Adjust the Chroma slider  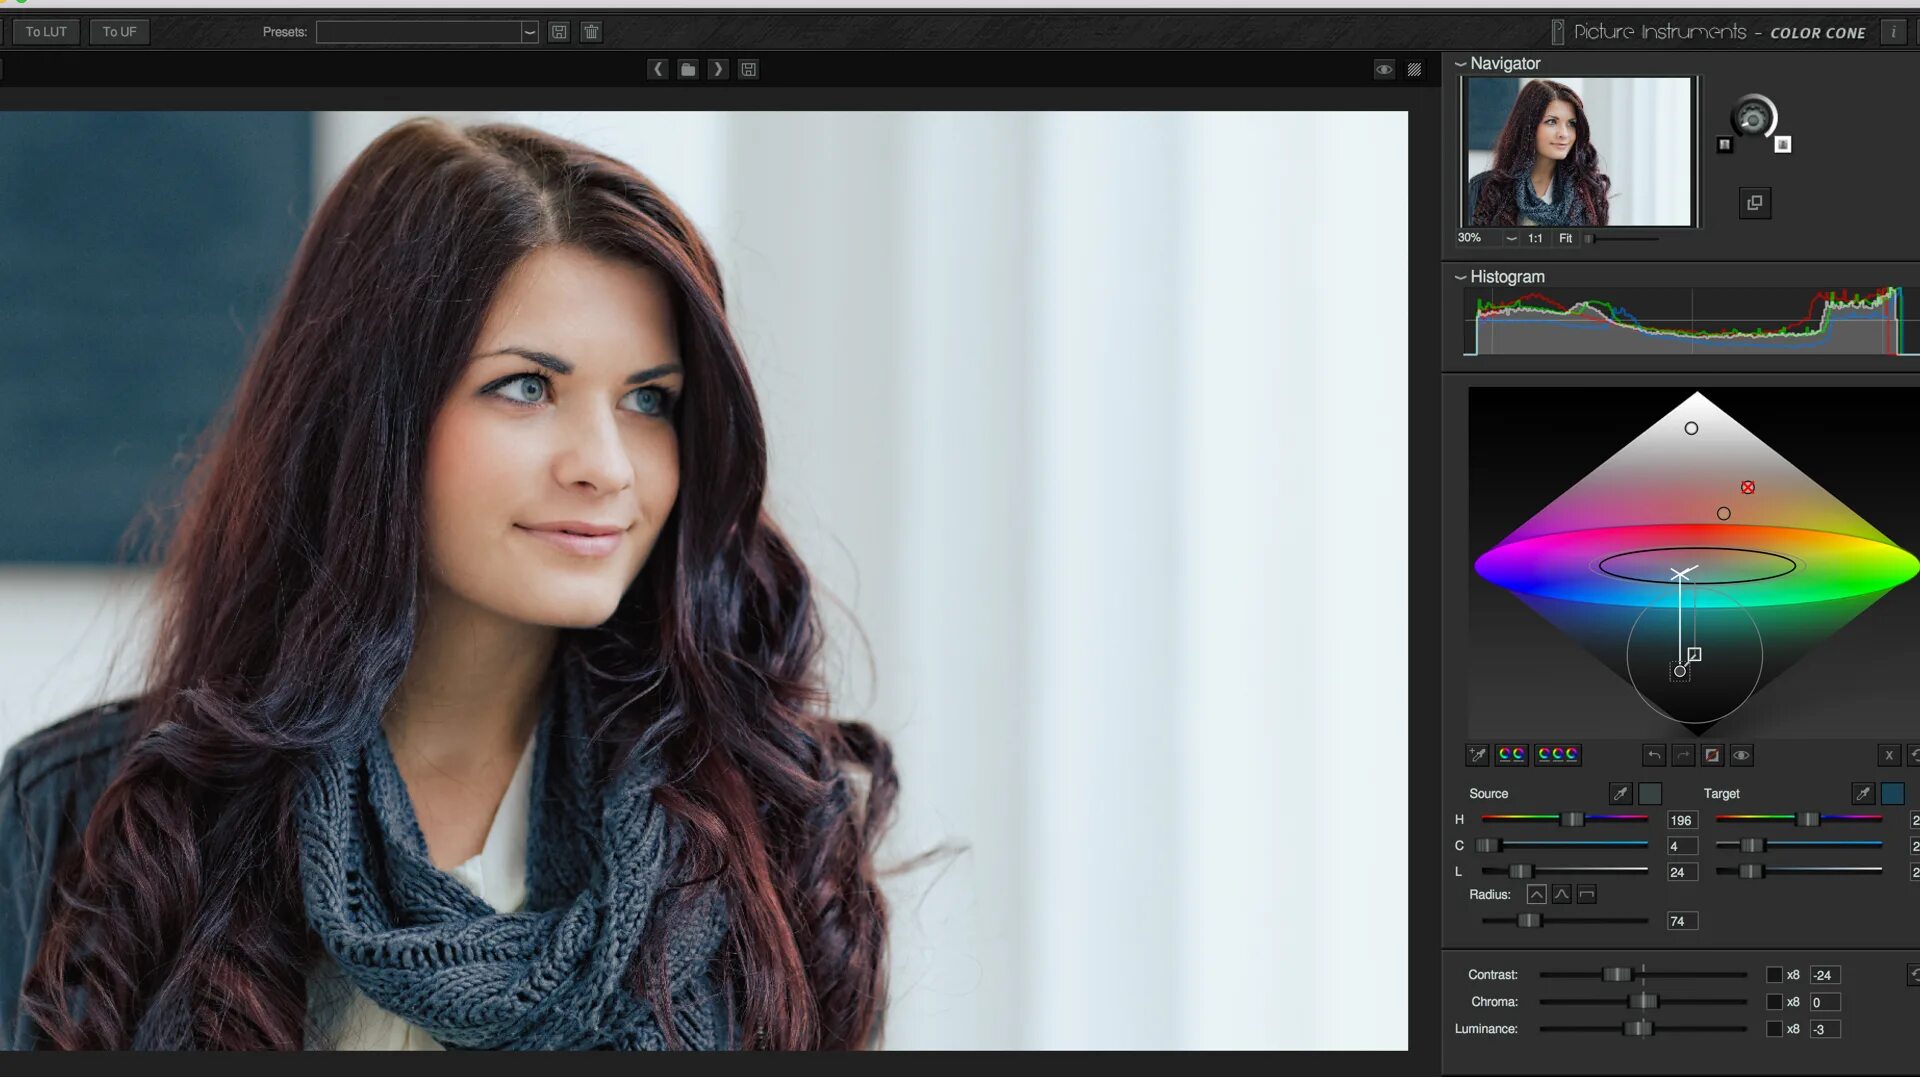click(1643, 1002)
